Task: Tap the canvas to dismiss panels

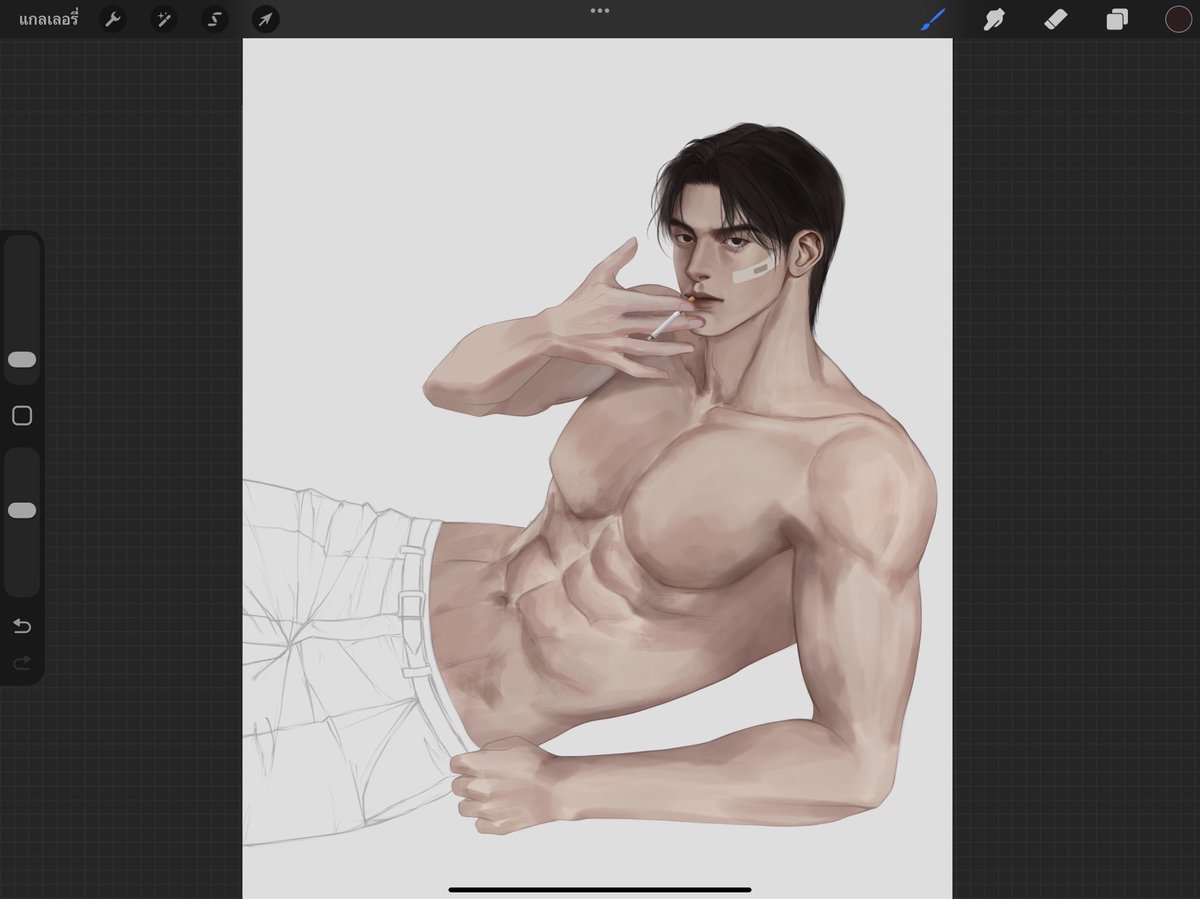Action: coord(600,450)
